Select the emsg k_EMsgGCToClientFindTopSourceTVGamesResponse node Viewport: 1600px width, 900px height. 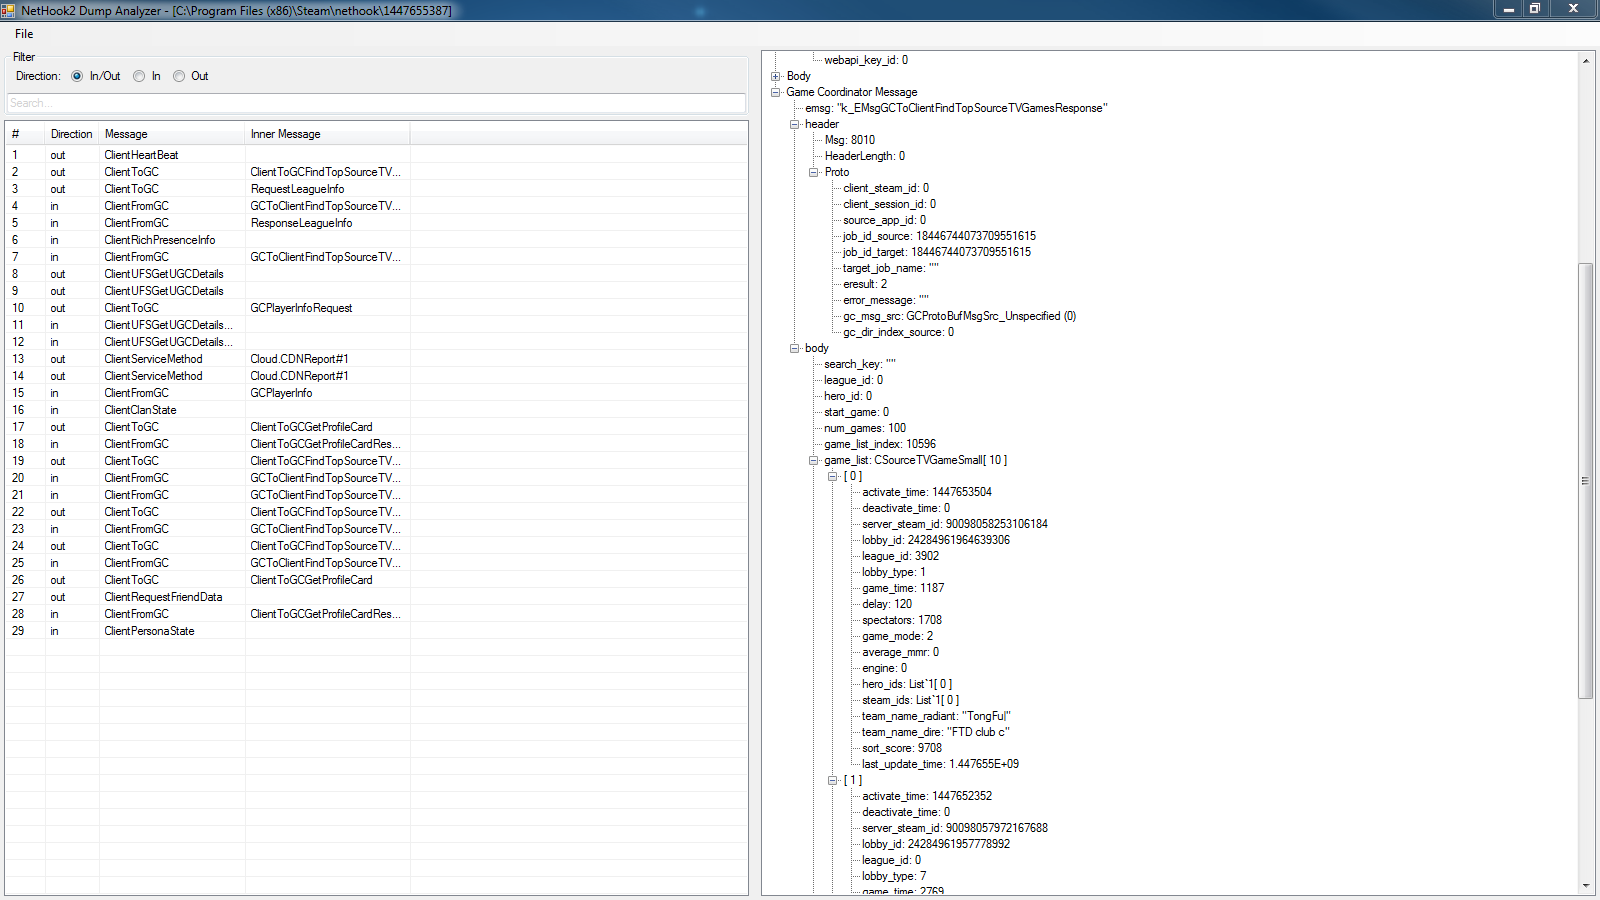[x=956, y=108]
